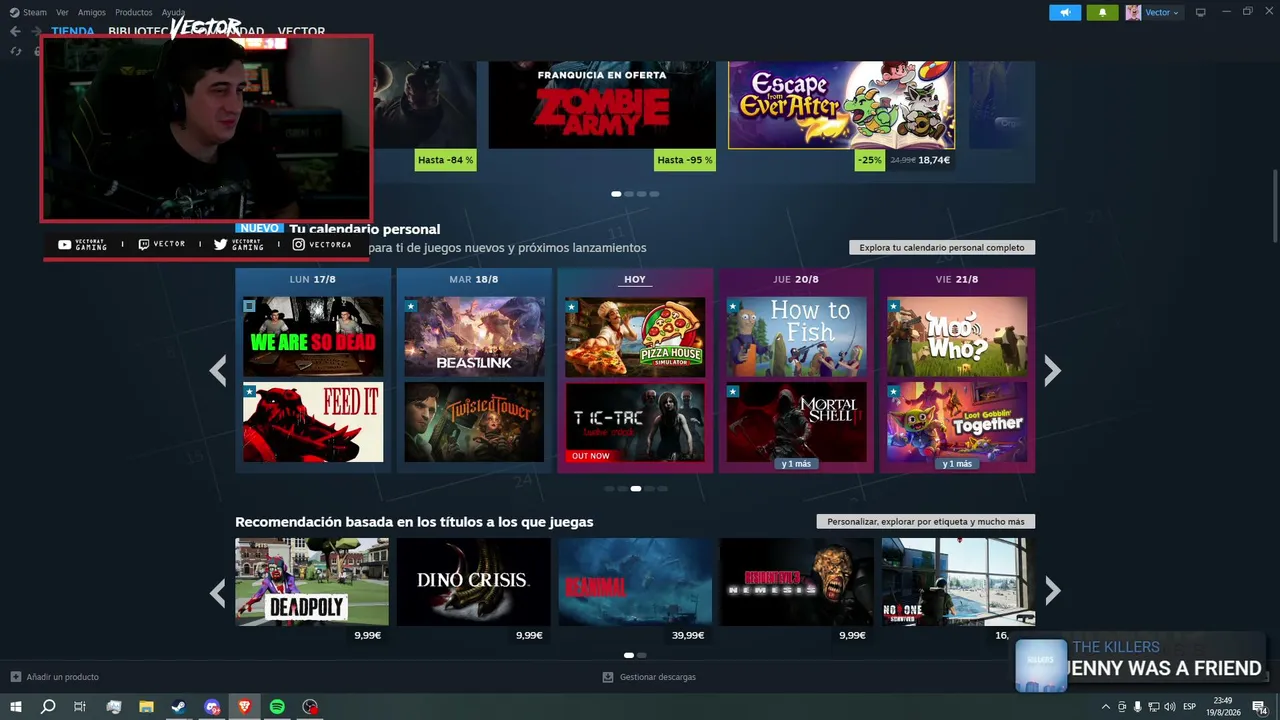Select the second recommendations page dot
The image size is (1280, 720).
pyautogui.click(x=642, y=656)
